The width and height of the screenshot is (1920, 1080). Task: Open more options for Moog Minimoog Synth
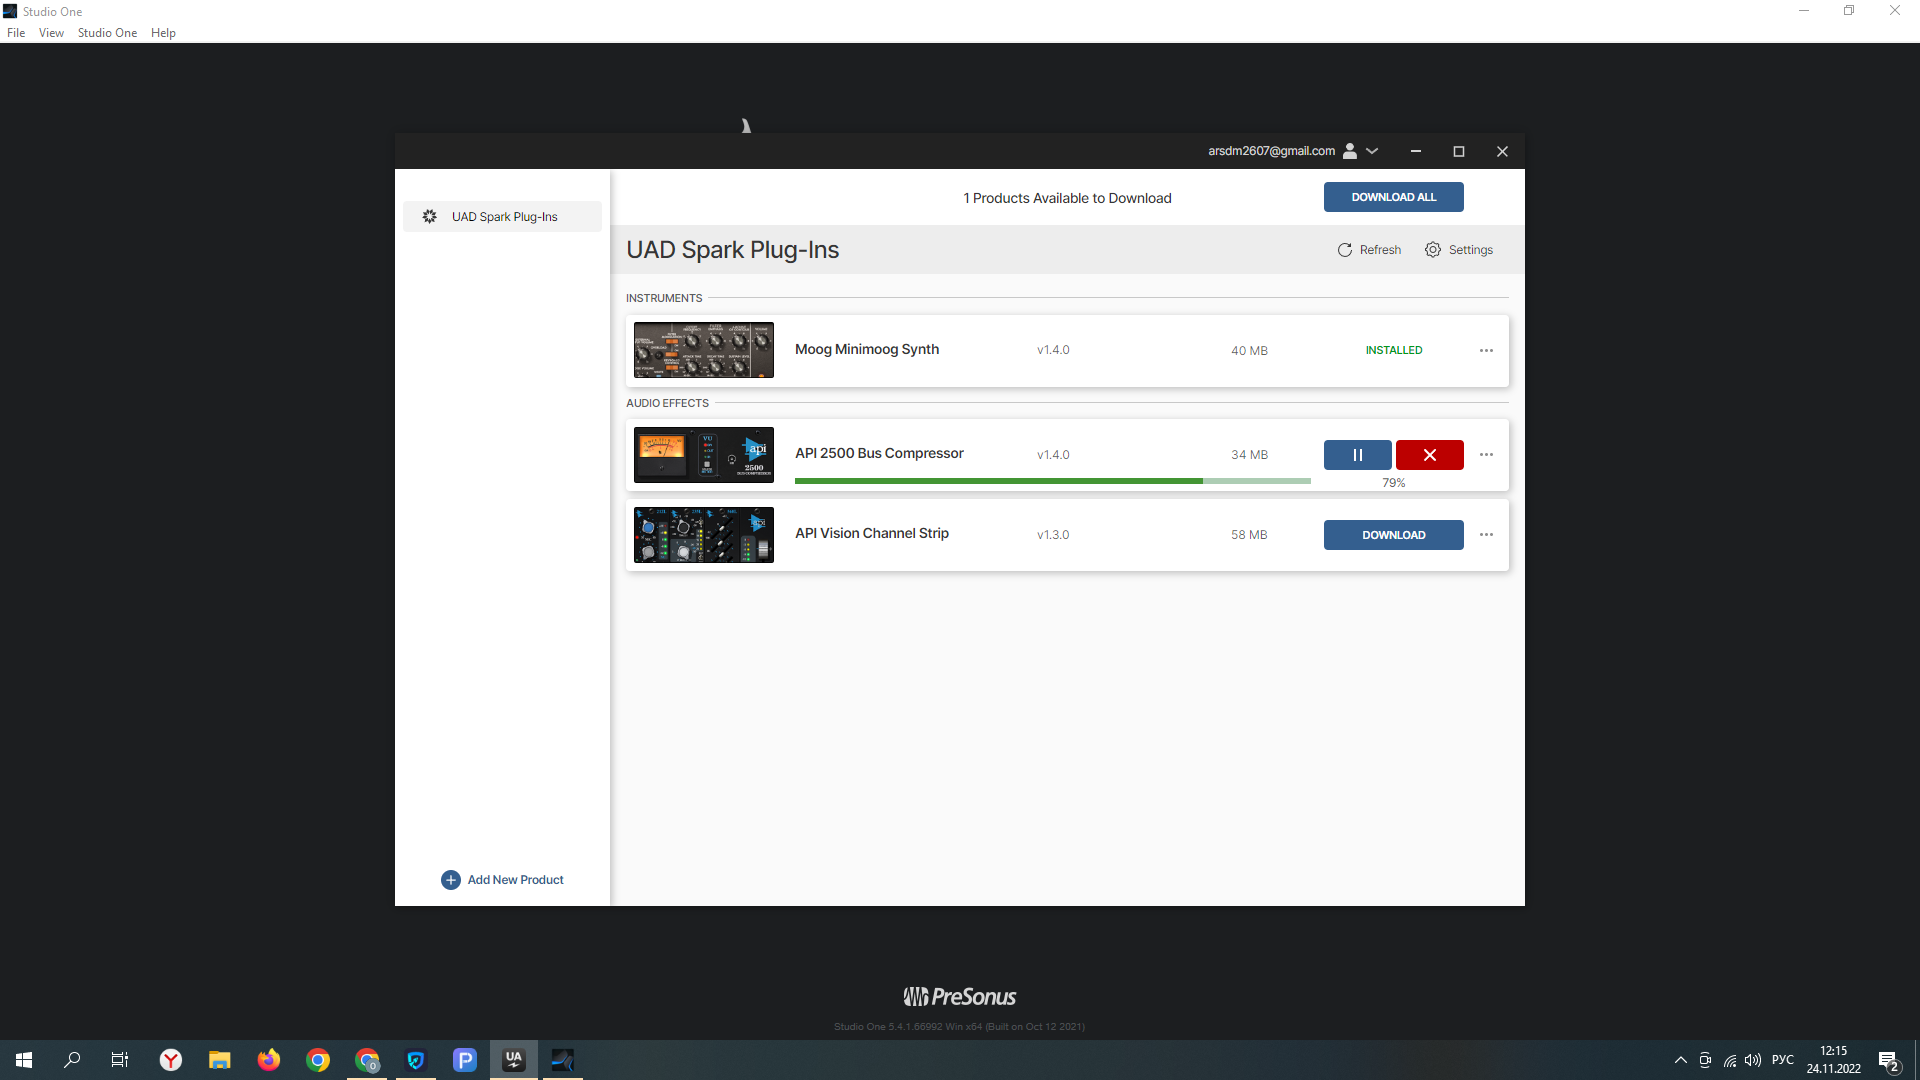(1486, 351)
